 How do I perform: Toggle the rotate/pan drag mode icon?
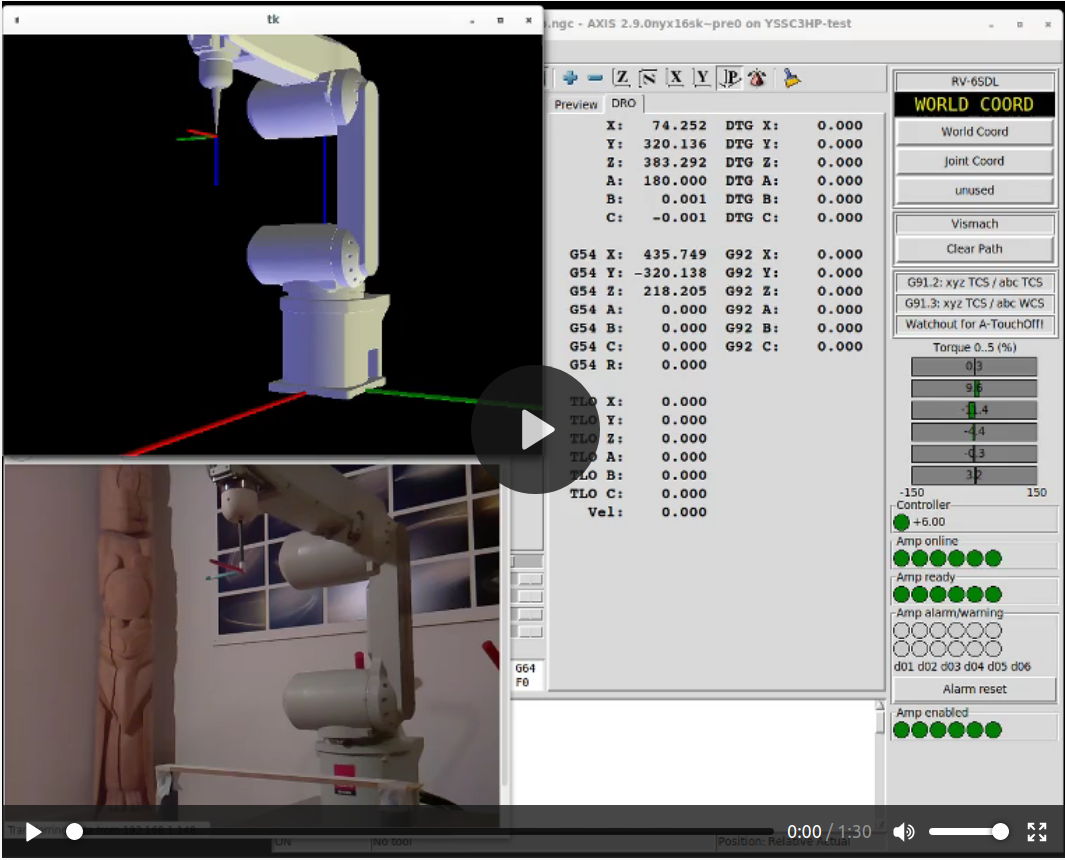pyautogui.click(x=757, y=78)
